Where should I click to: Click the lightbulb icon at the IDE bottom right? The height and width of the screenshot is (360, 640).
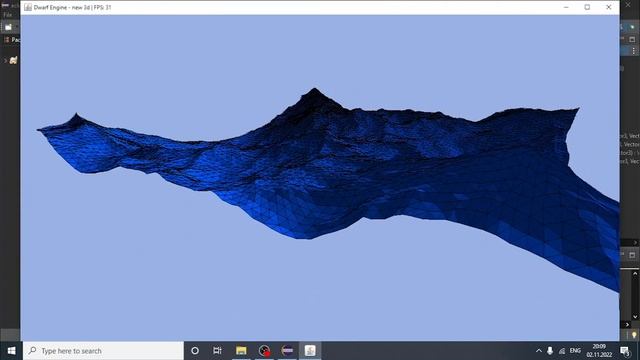pyautogui.click(x=634, y=335)
